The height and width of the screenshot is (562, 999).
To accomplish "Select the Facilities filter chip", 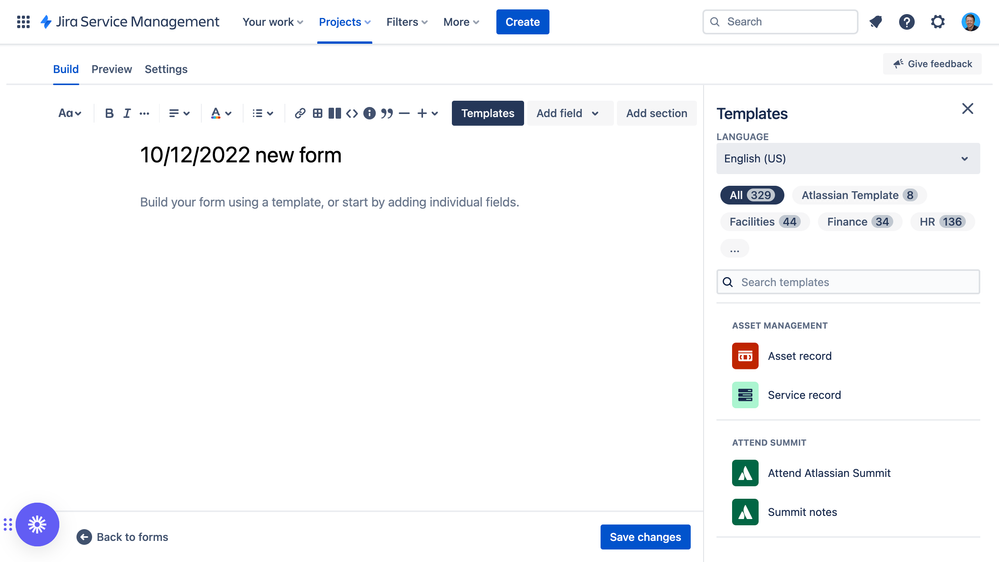I will coord(764,222).
